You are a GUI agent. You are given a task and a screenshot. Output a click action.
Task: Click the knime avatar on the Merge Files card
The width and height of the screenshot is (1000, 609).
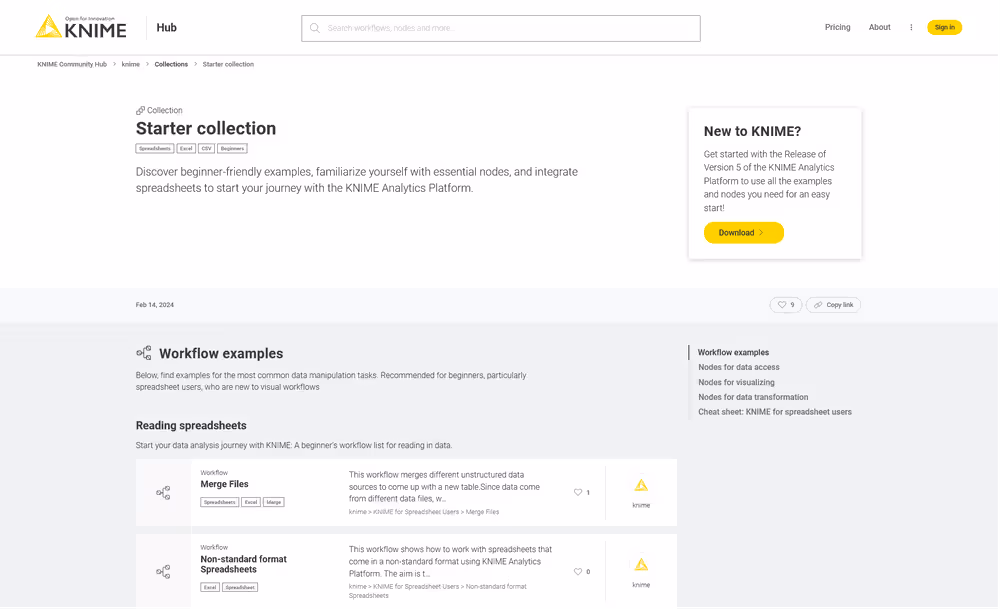tap(640, 487)
